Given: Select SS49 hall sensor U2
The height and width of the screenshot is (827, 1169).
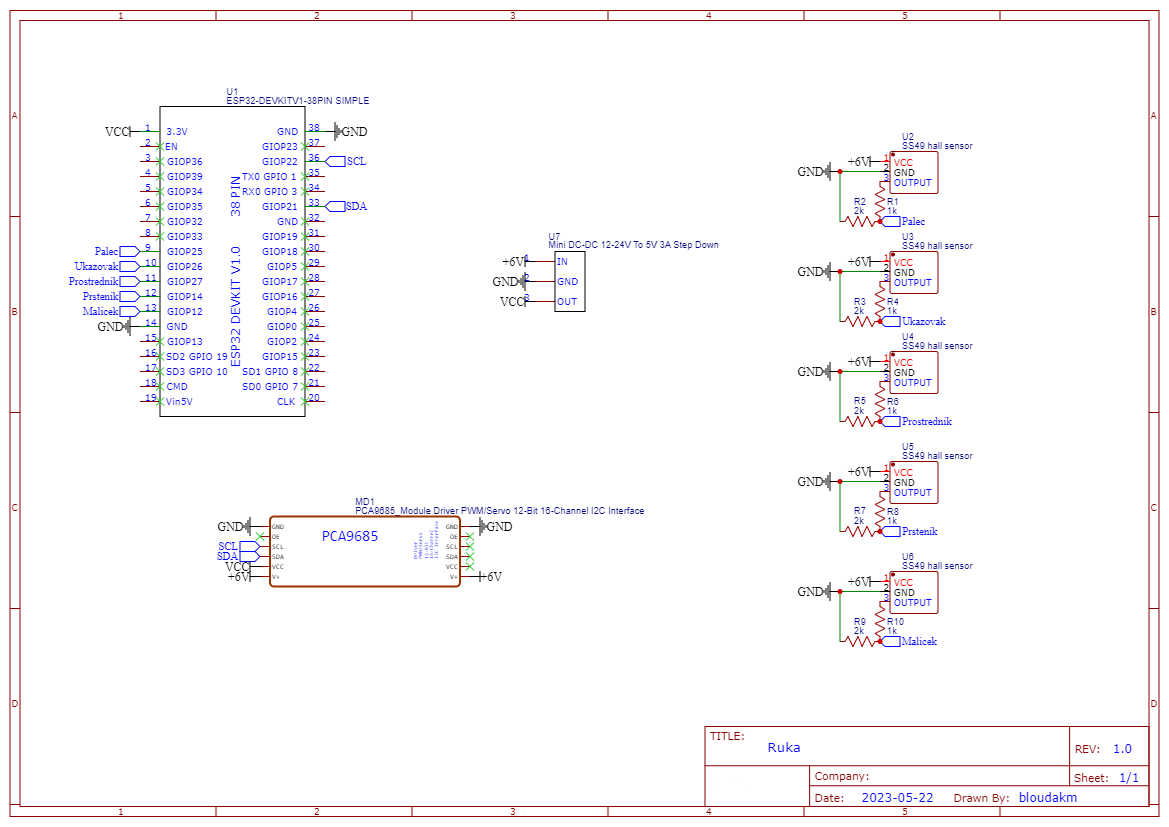Looking at the screenshot, I should pos(915,172).
